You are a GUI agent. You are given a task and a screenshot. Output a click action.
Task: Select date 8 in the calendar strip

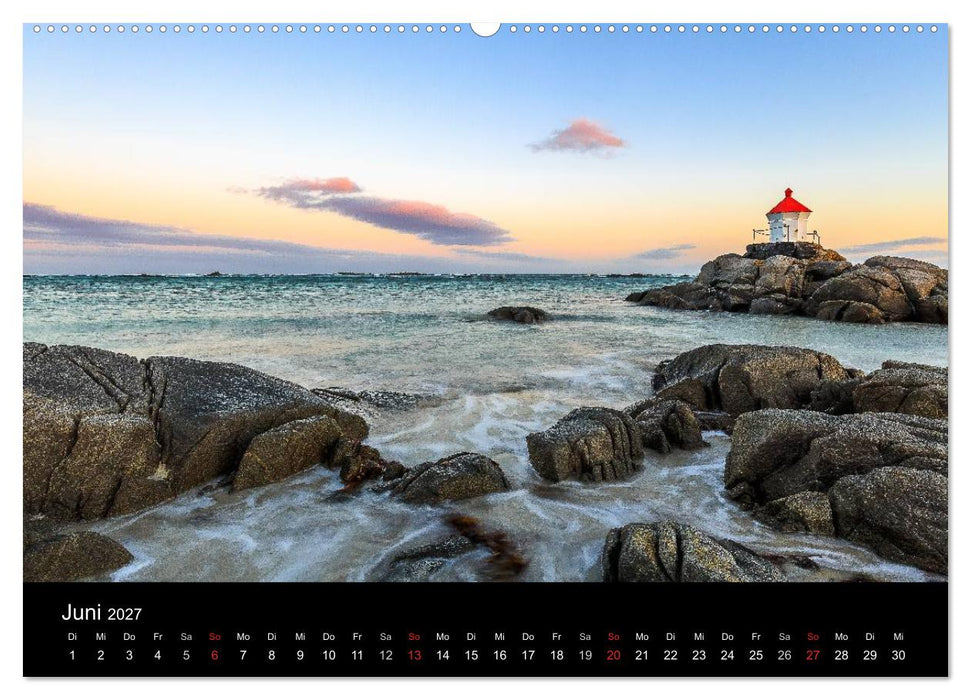pos(272,655)
